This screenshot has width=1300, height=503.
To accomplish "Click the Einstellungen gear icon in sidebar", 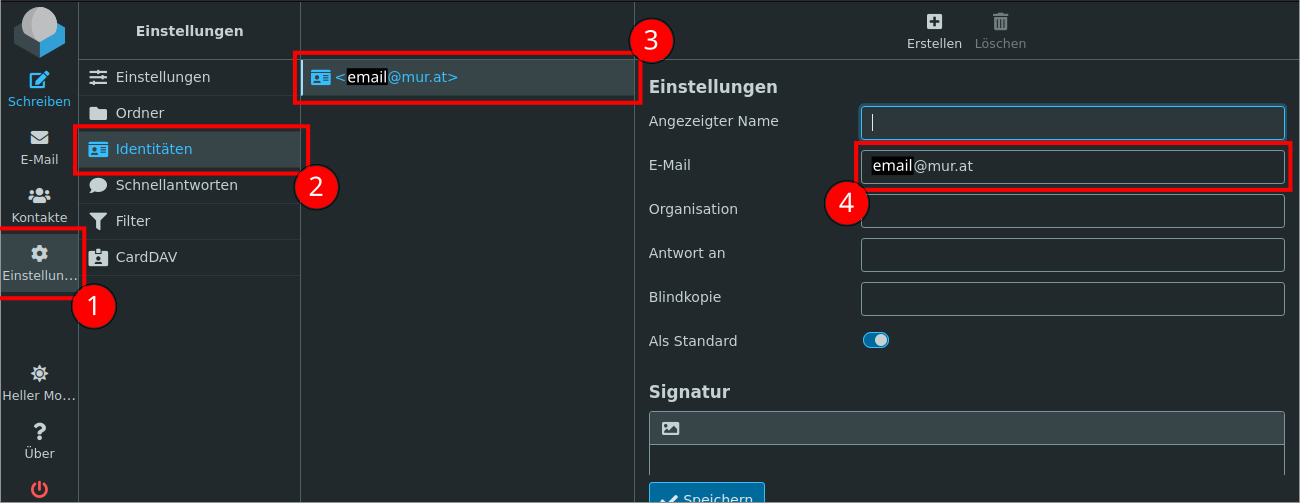I will (x=39, y=254).
